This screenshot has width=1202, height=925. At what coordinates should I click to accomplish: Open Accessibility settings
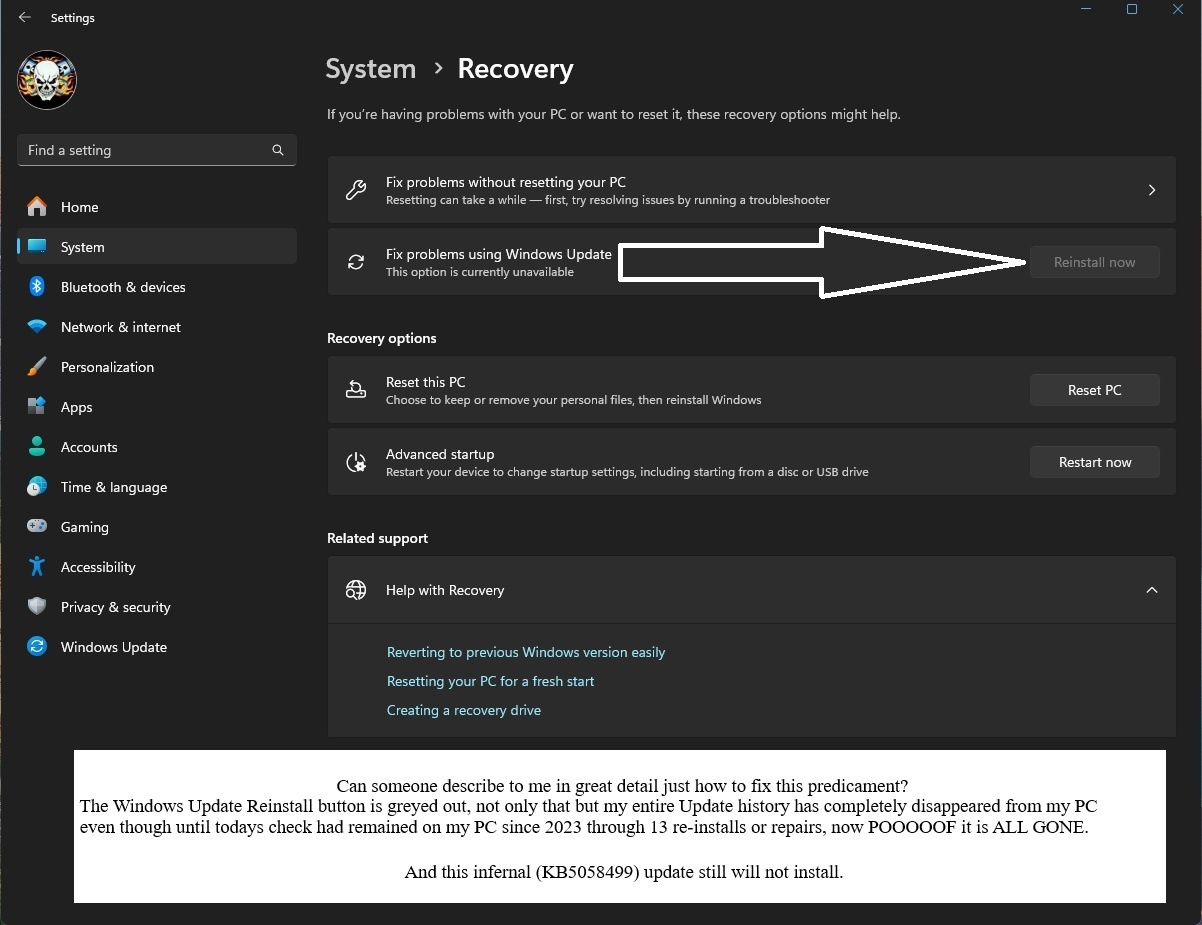point(97,567)
